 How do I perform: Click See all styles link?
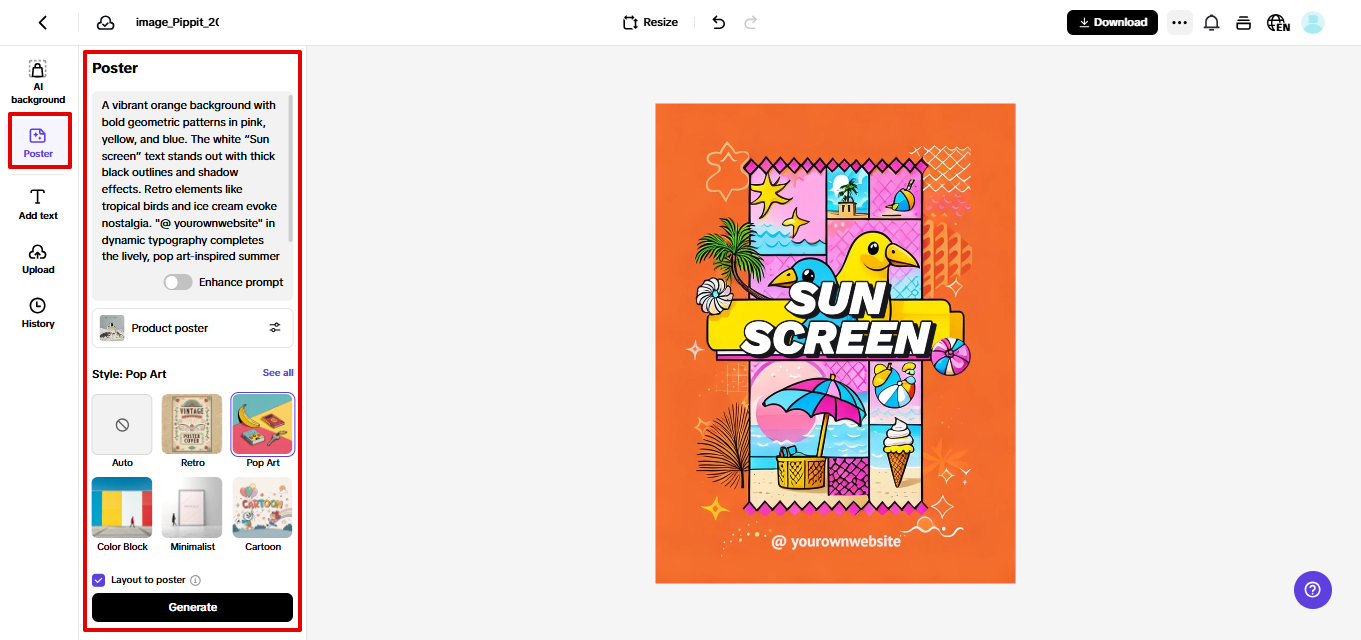tap(278, 373)
